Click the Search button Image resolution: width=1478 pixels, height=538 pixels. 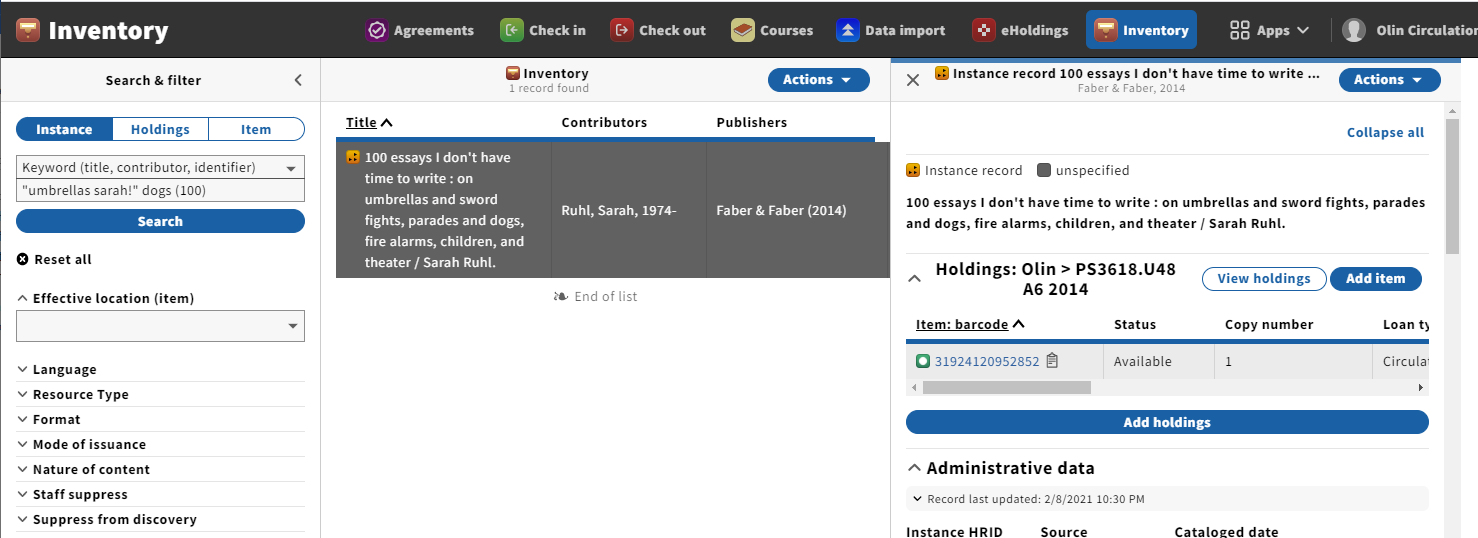point(160,221)
